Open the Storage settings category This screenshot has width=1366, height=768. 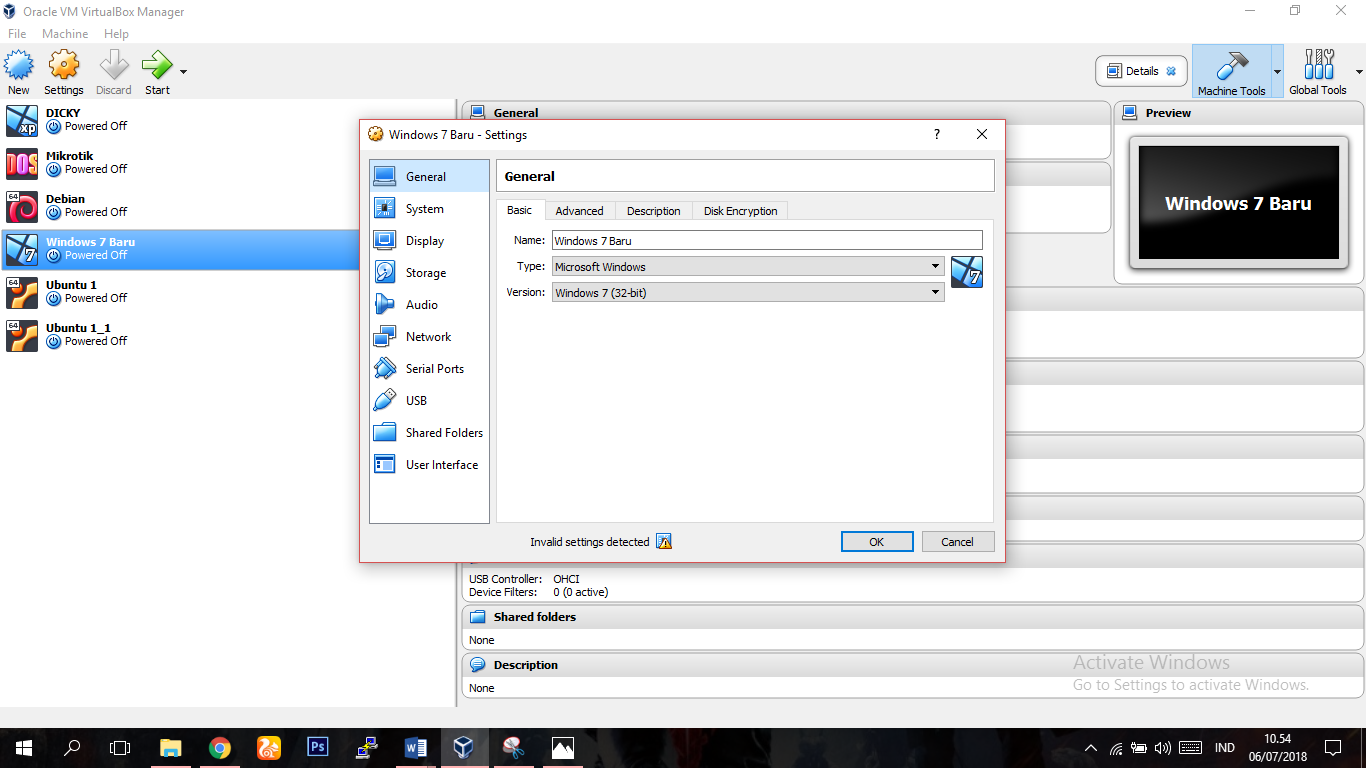[x=429, y=273]
